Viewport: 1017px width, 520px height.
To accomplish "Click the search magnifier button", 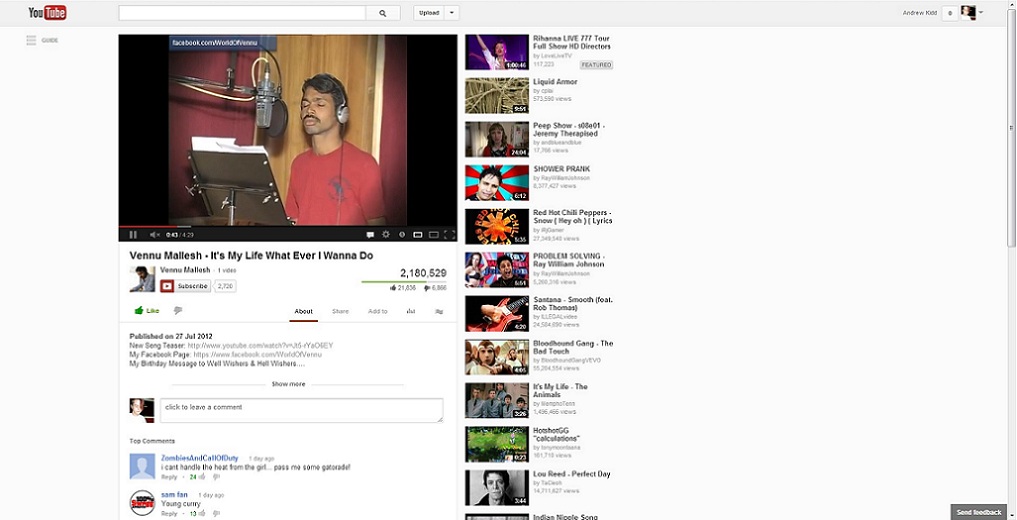I will pyautogui.click(x=383, y=13).
